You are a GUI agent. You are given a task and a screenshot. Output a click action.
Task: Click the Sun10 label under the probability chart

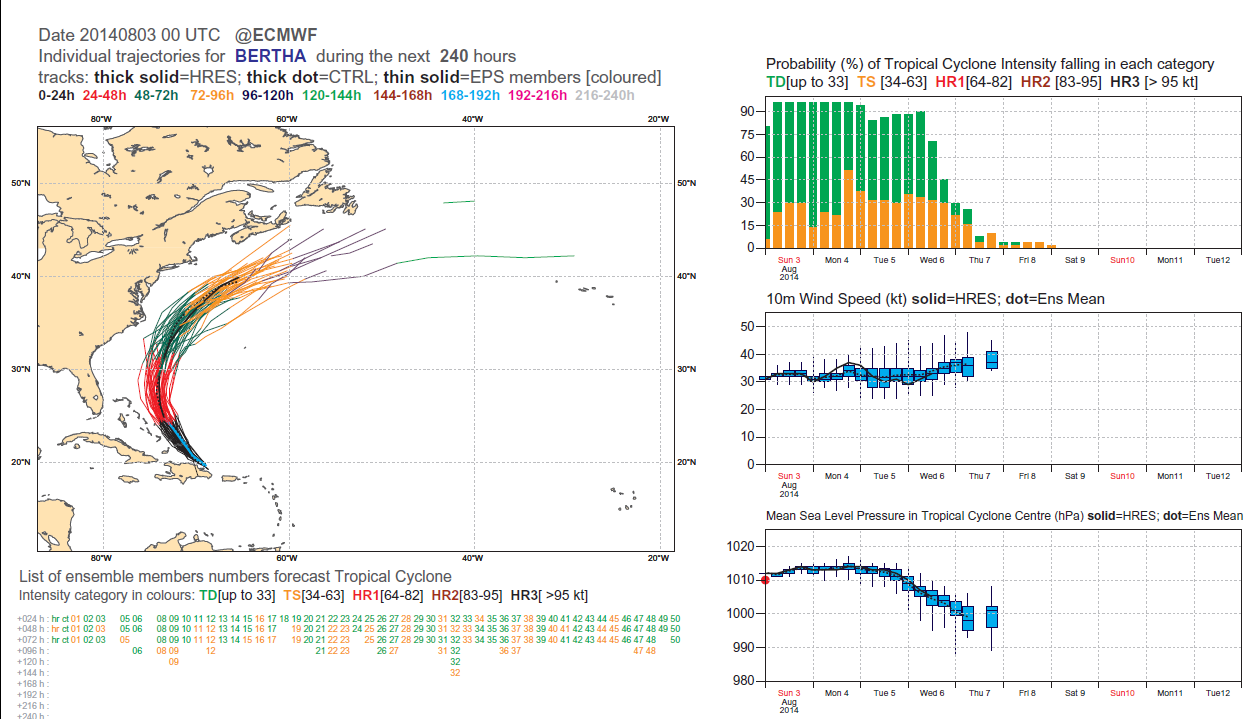pos(1122,260)
